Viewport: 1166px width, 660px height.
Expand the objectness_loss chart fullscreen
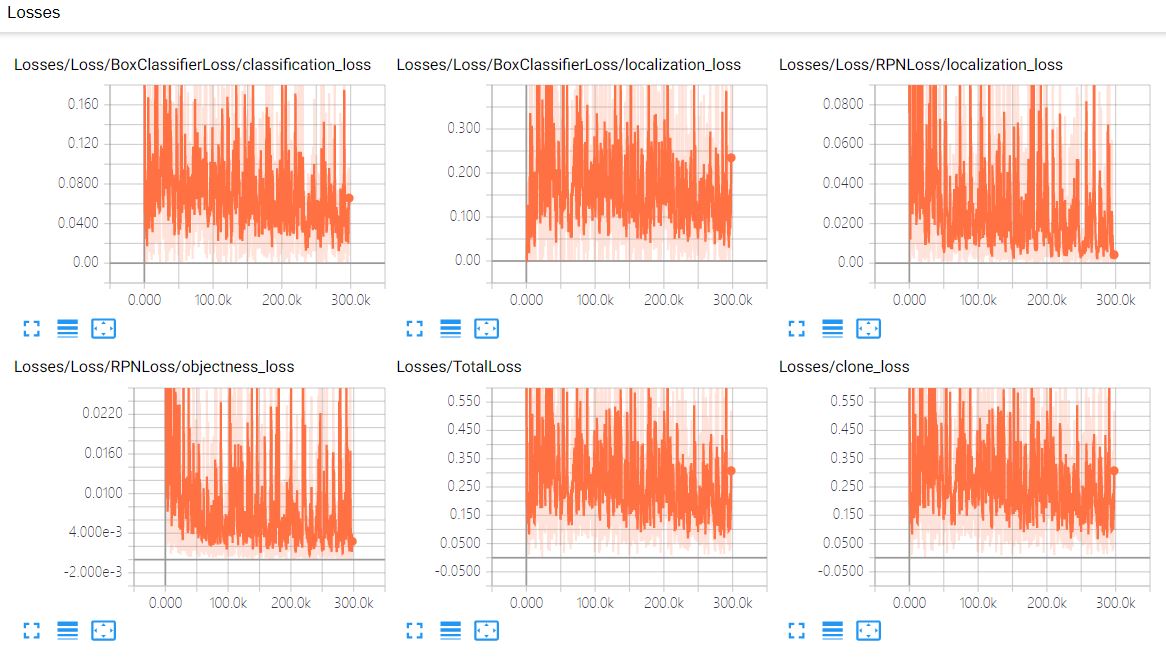(x=31, y=631)
